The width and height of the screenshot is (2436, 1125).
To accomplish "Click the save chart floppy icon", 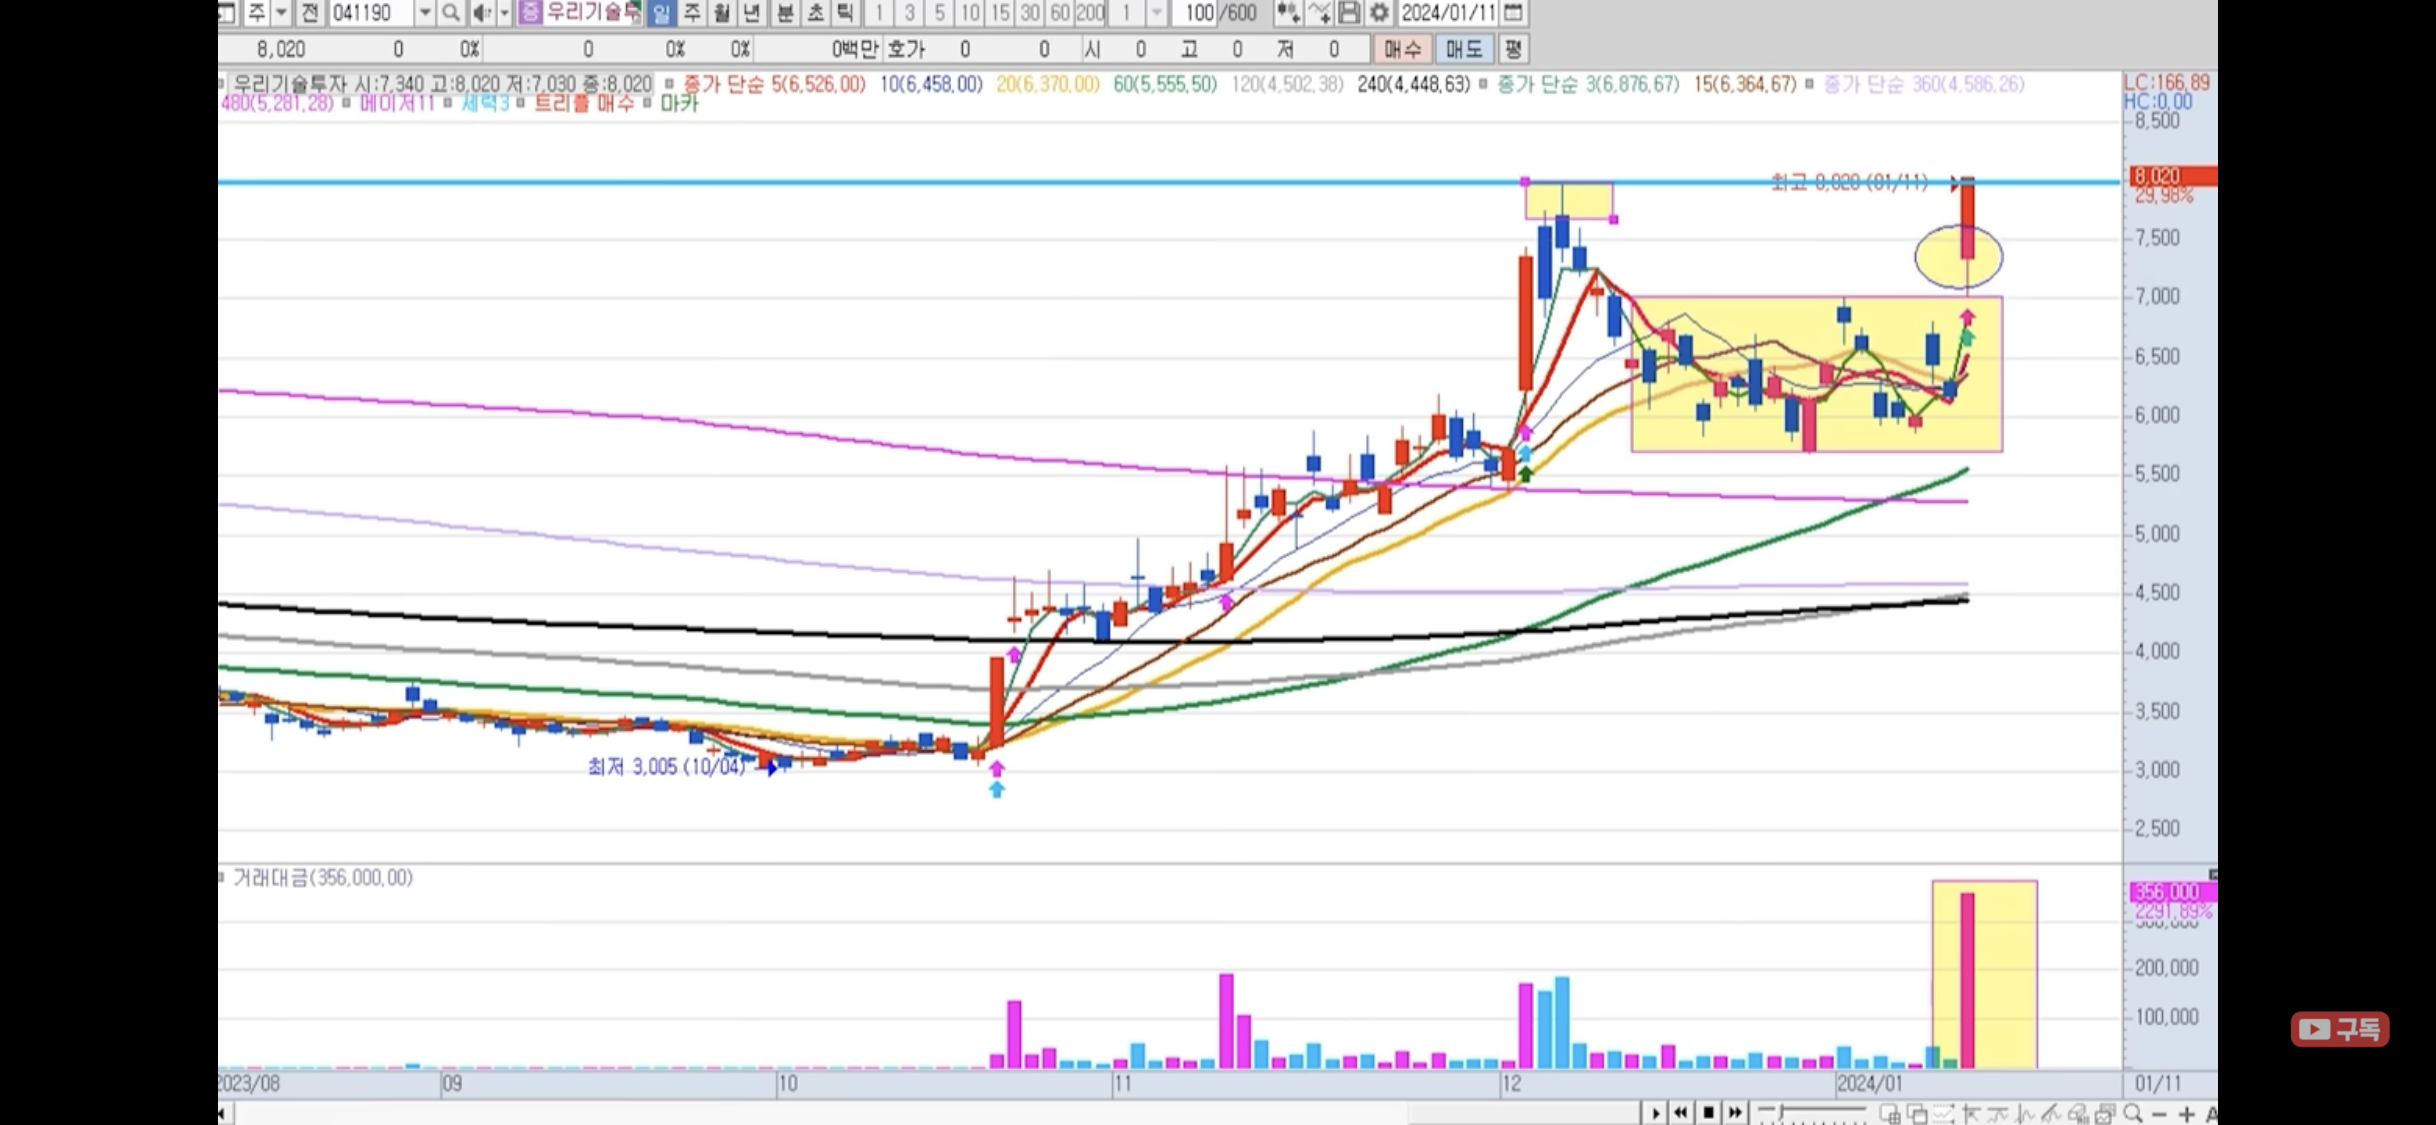I will point(1349,13).
